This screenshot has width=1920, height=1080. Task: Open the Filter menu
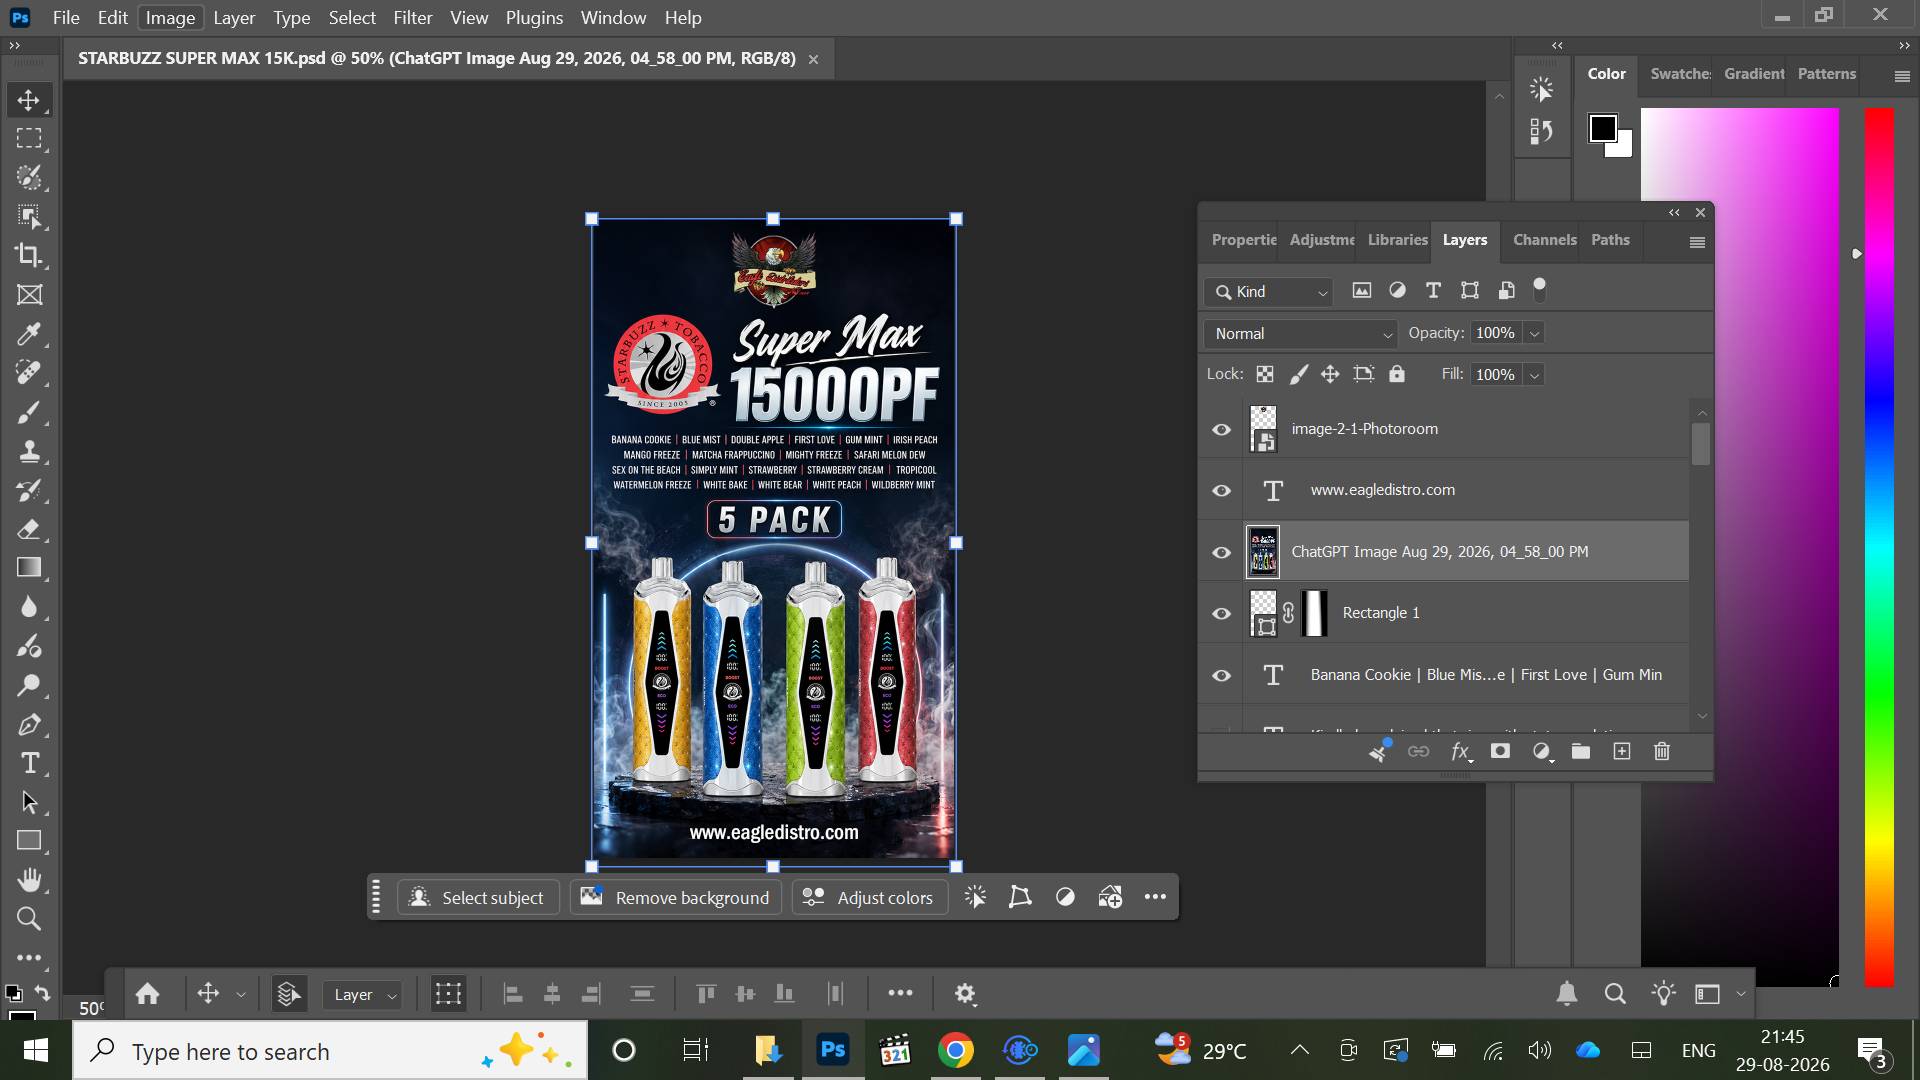point(412,18)
